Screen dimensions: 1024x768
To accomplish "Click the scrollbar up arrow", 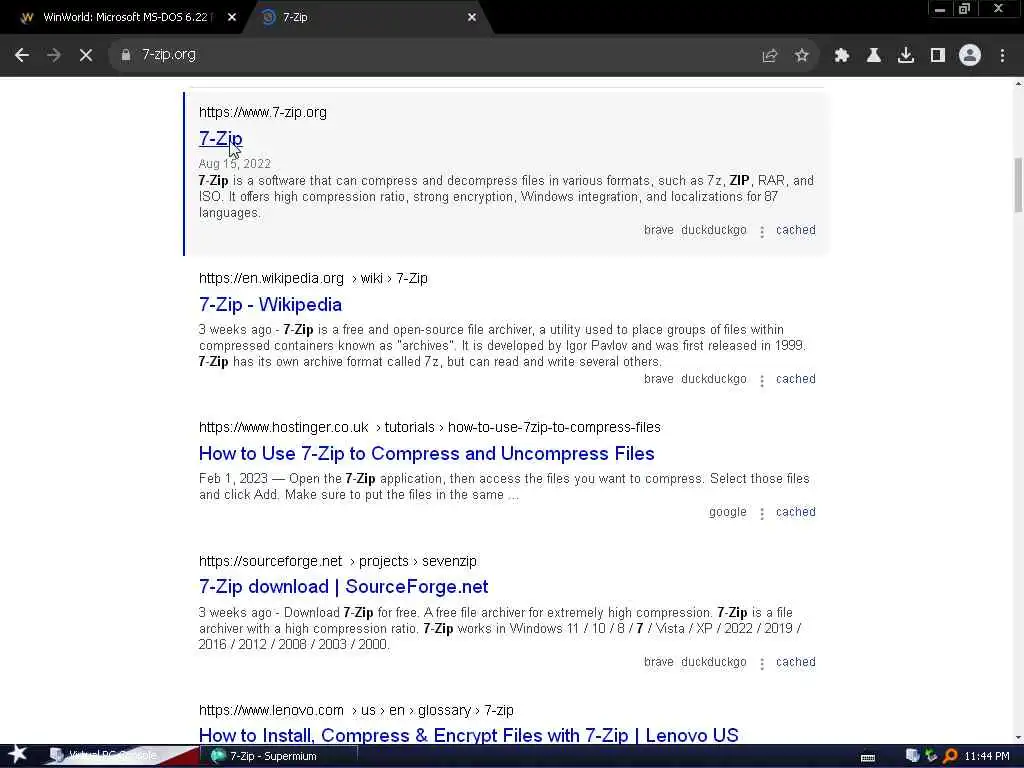I will click(1018, 83).
